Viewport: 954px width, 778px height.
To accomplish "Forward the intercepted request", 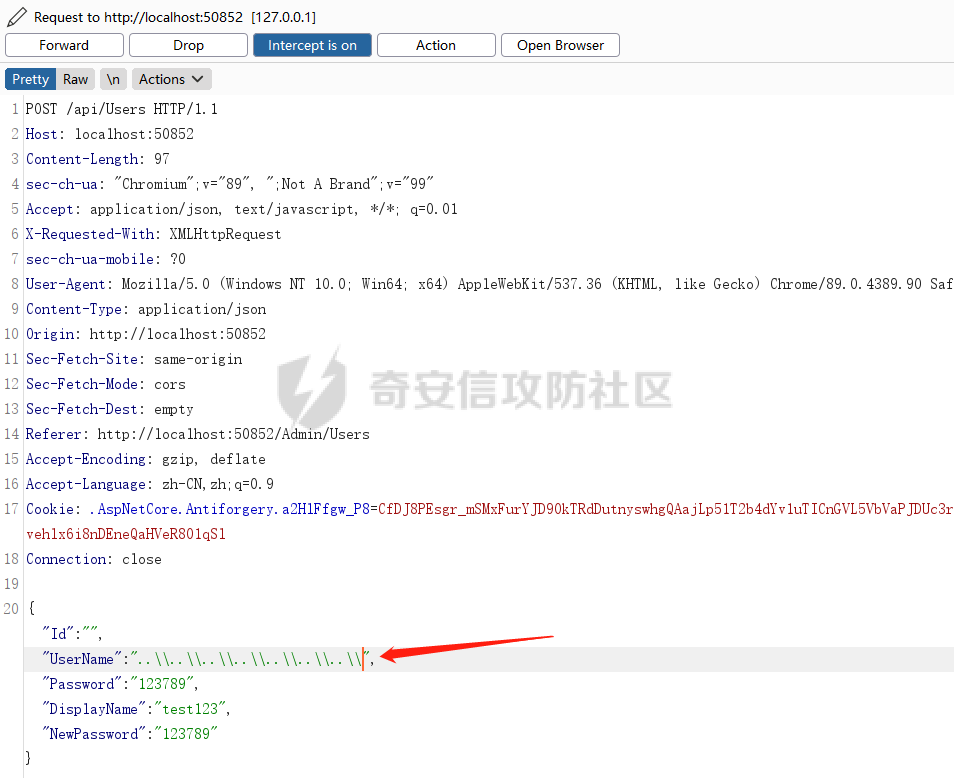I will tap(64, 45).
